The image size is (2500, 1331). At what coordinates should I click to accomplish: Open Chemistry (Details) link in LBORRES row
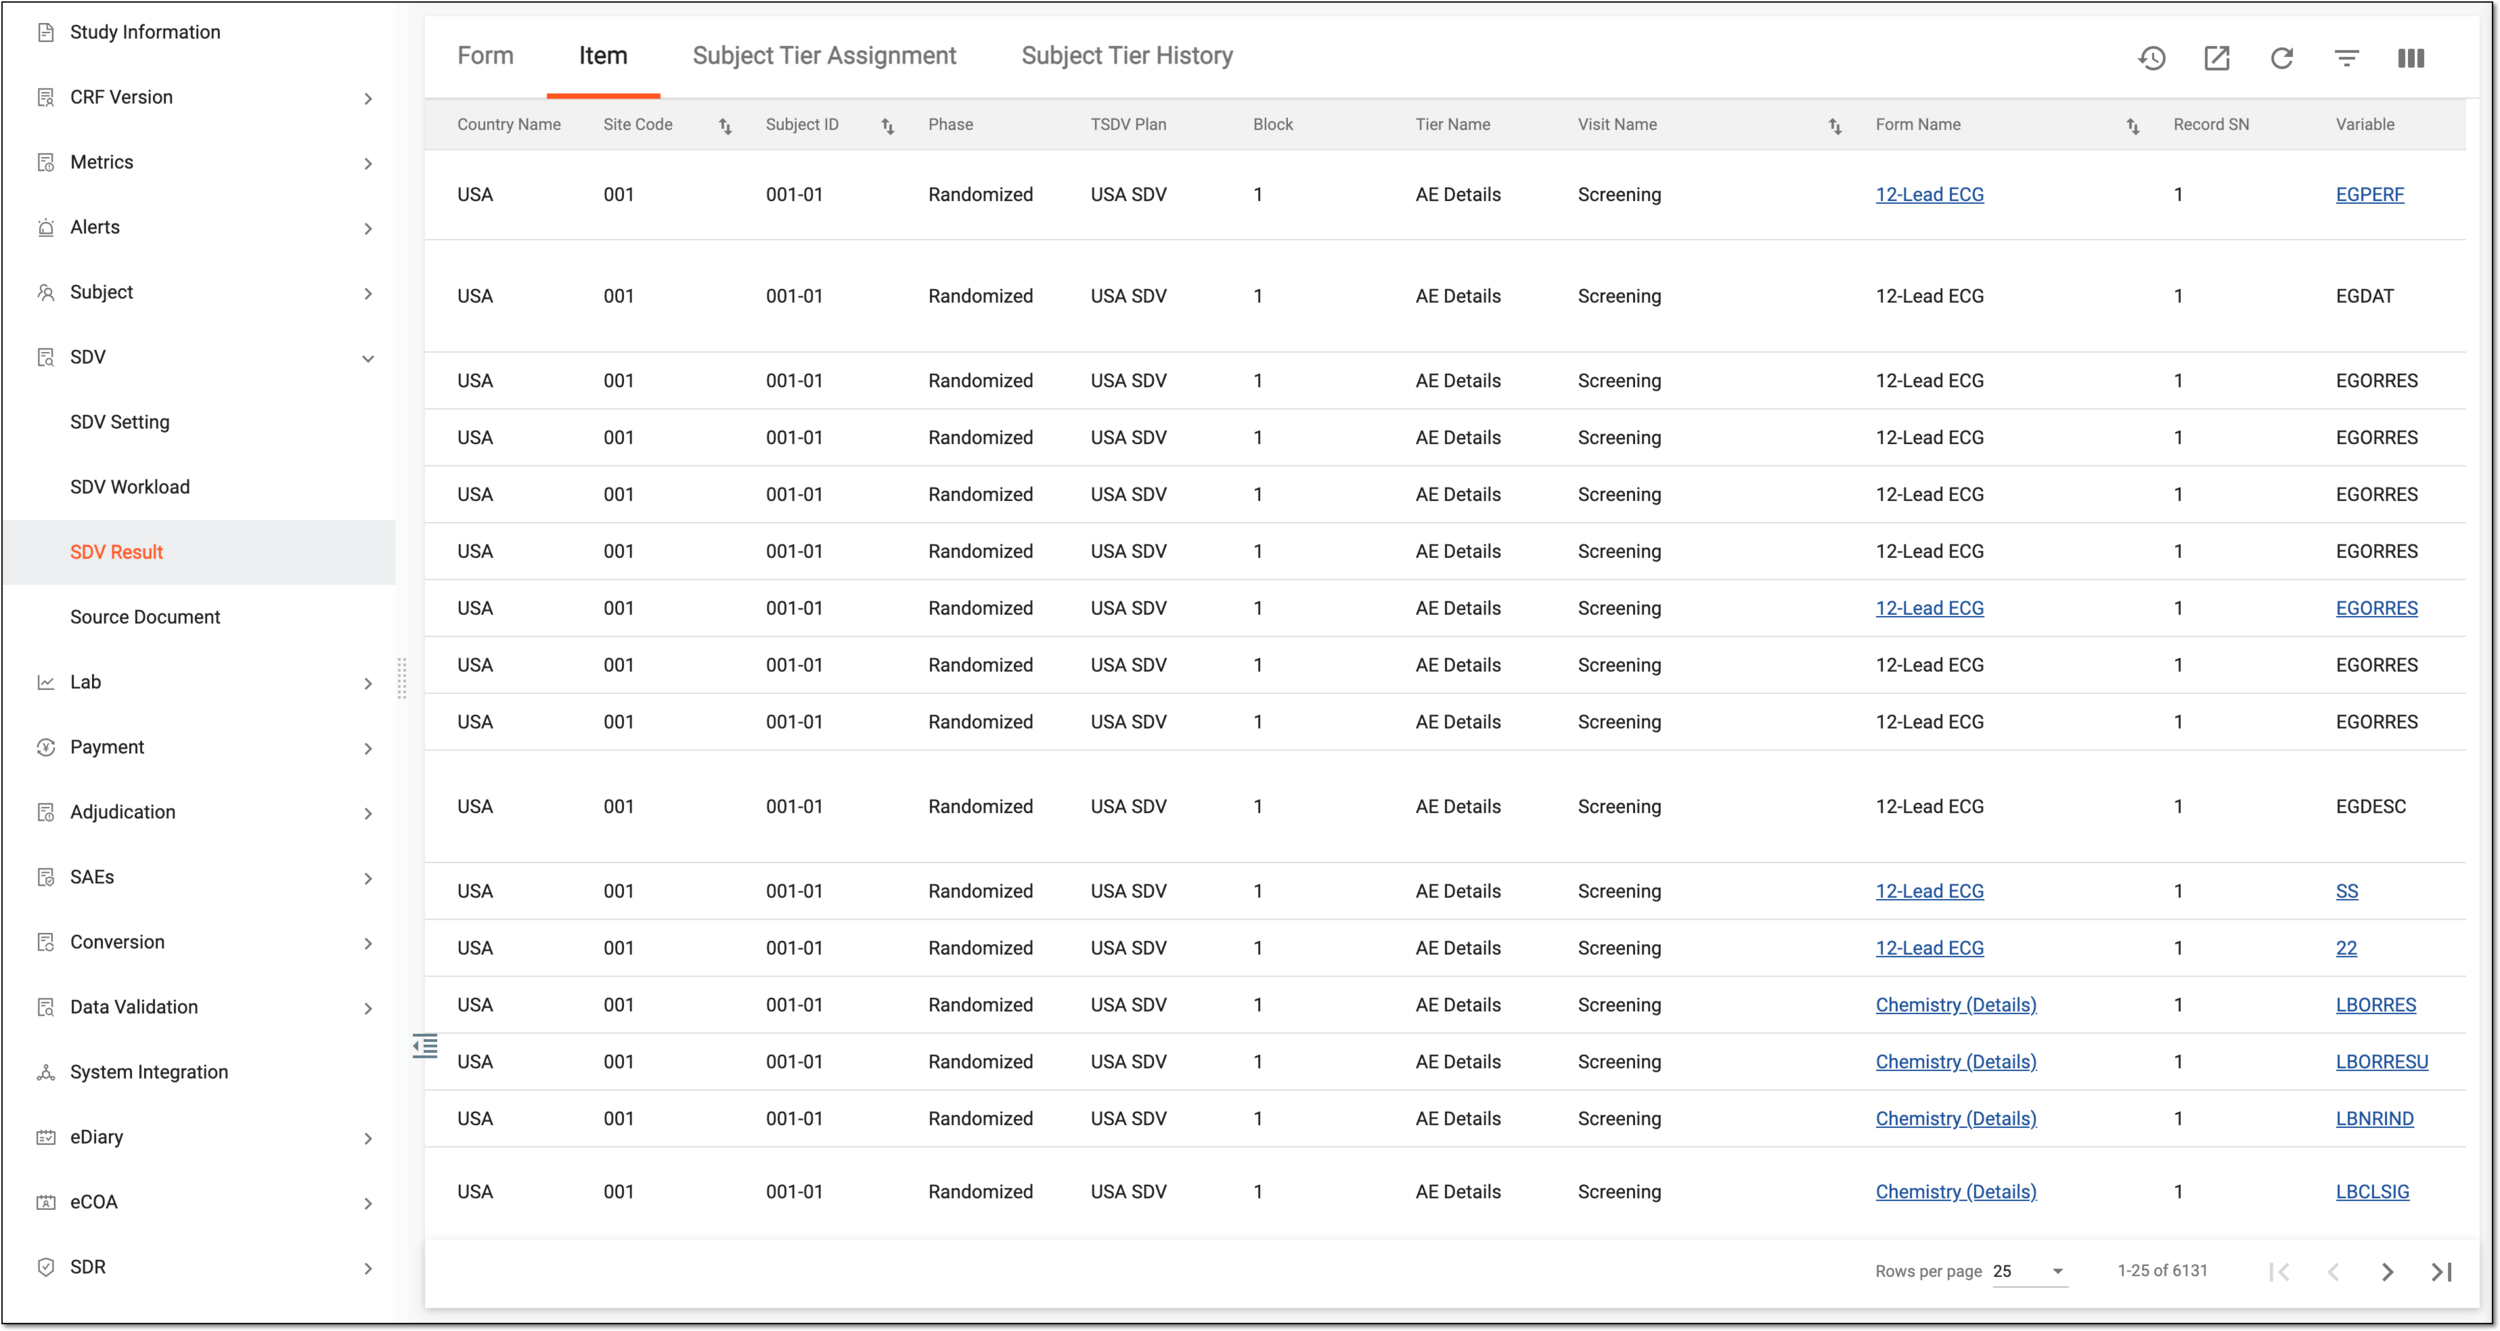1956,1005
